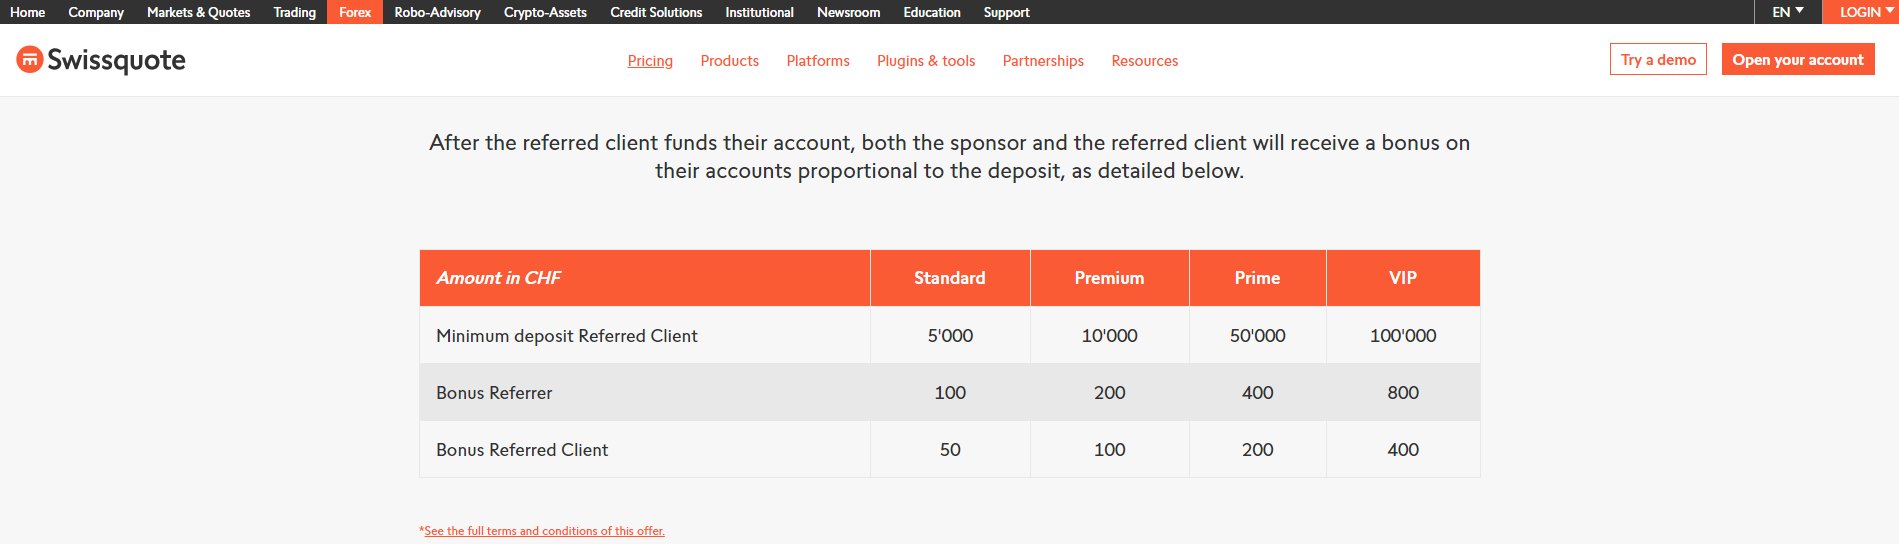Image resolution: width=1899 pixels, height=544 pixels.
Task: Open the Platforms menu
Action: click(x=818, y=61)
